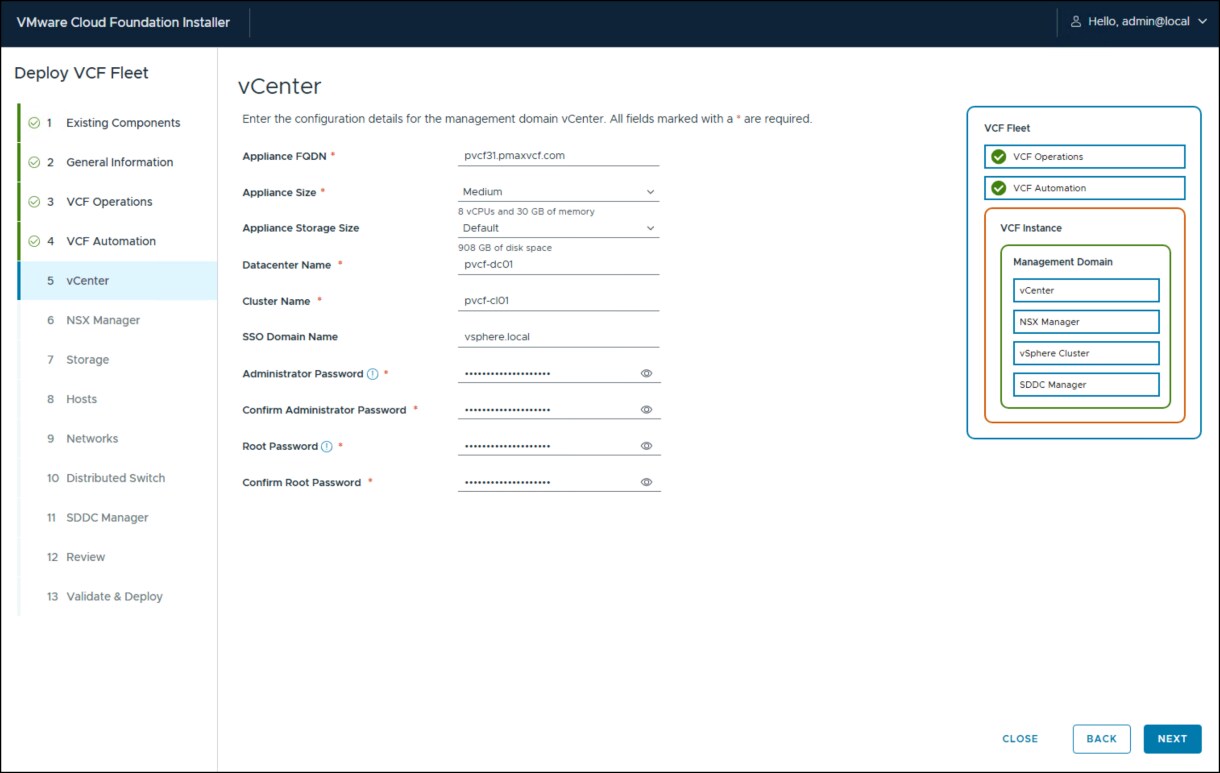Select step 7 Storage

118,360
